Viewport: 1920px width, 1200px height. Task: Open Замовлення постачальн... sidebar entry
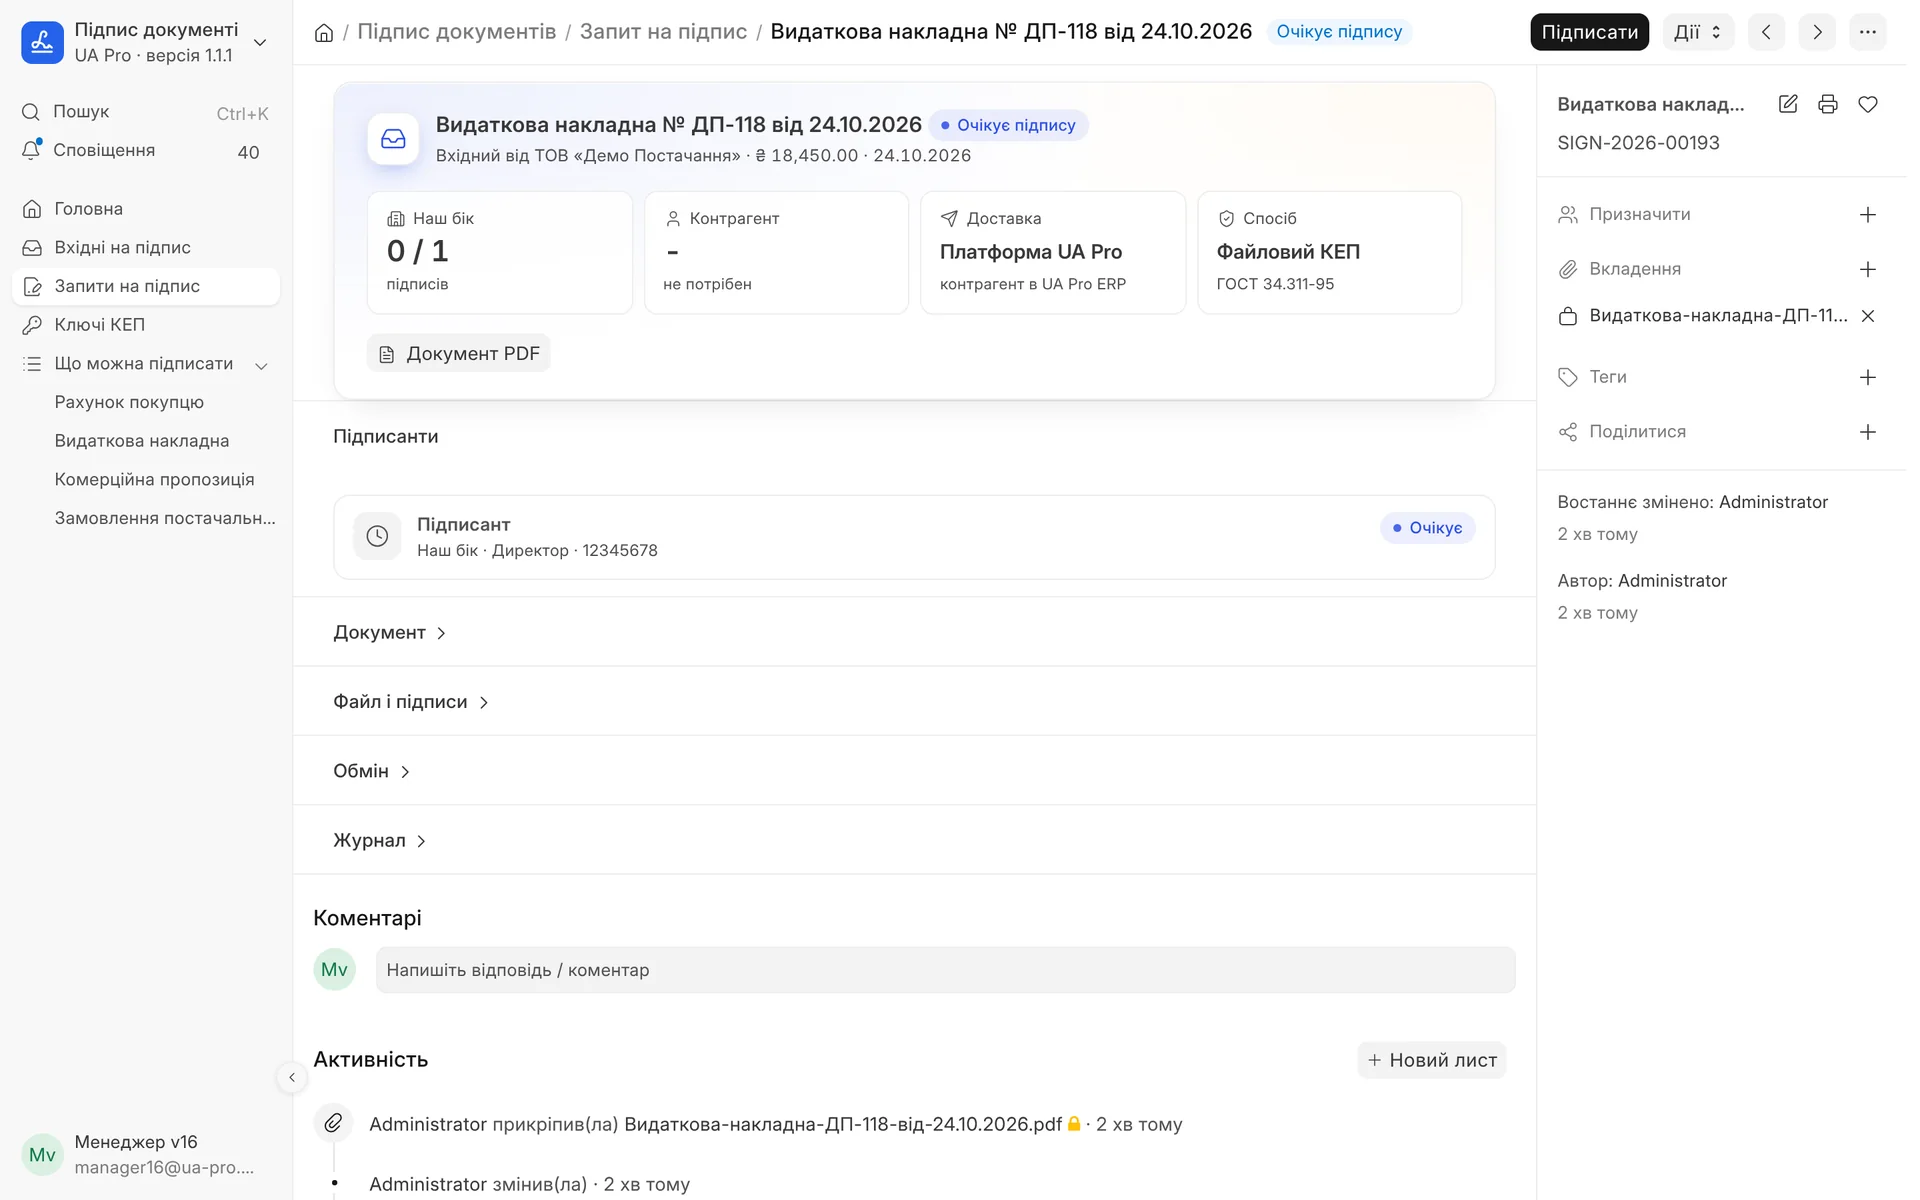[165, 518]
